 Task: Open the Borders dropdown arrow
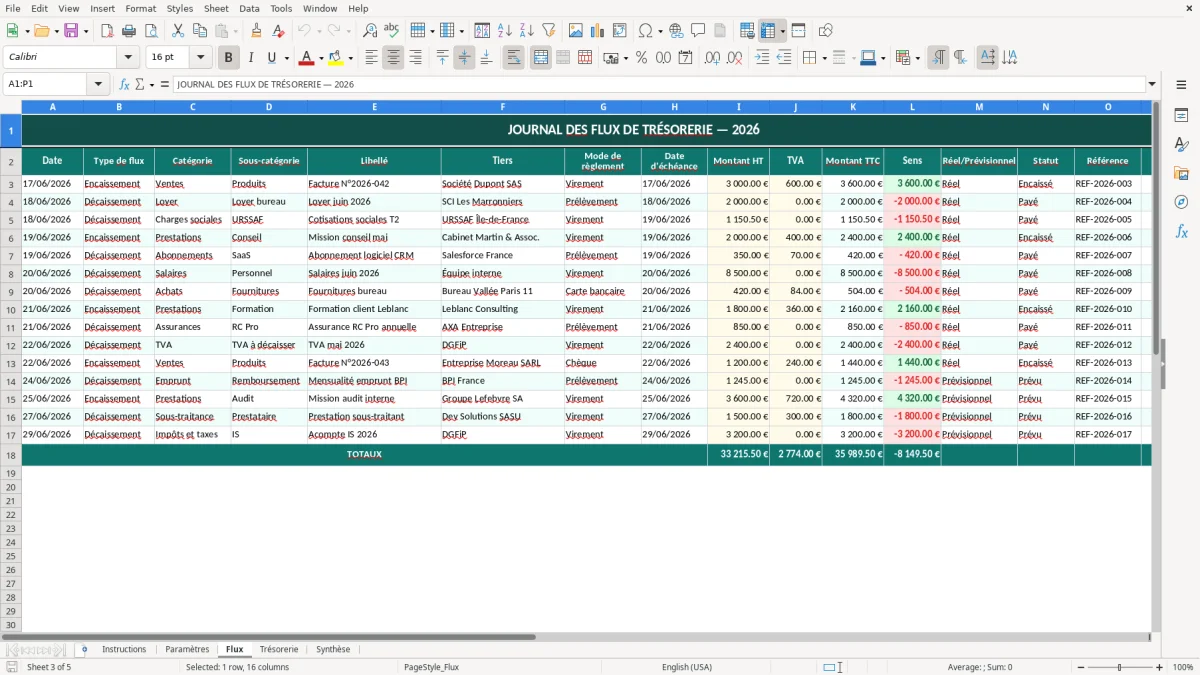[824, 58]
